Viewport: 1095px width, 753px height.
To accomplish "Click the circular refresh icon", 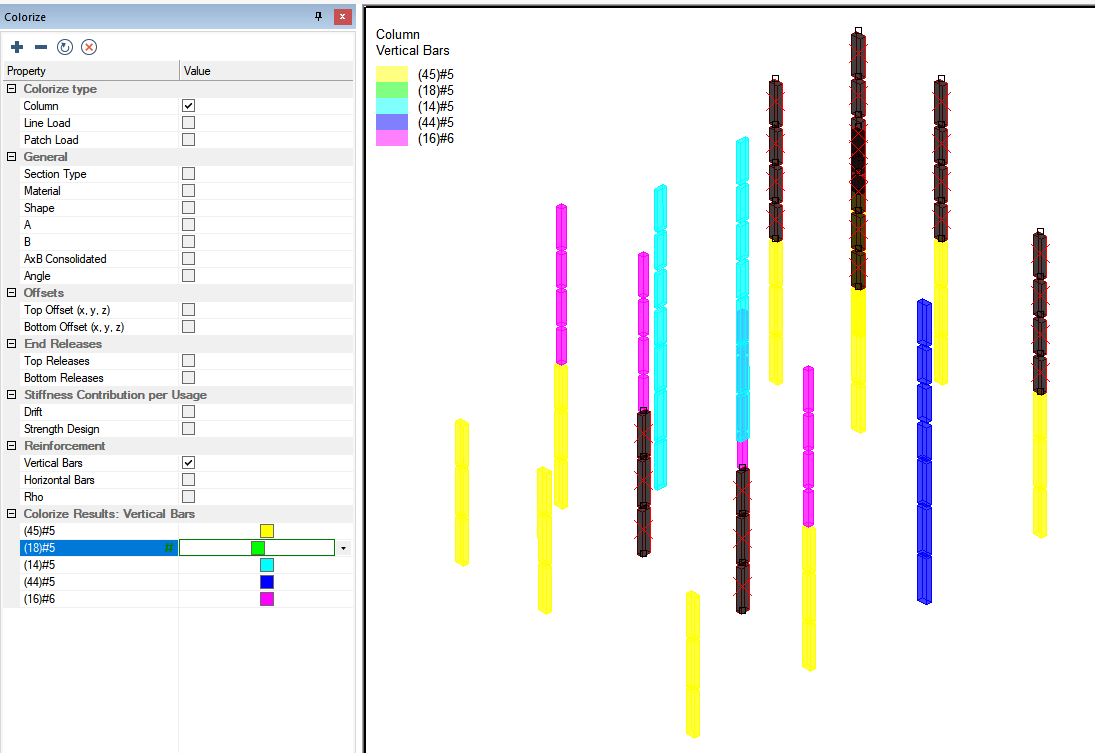I will [x=65, y=47].
